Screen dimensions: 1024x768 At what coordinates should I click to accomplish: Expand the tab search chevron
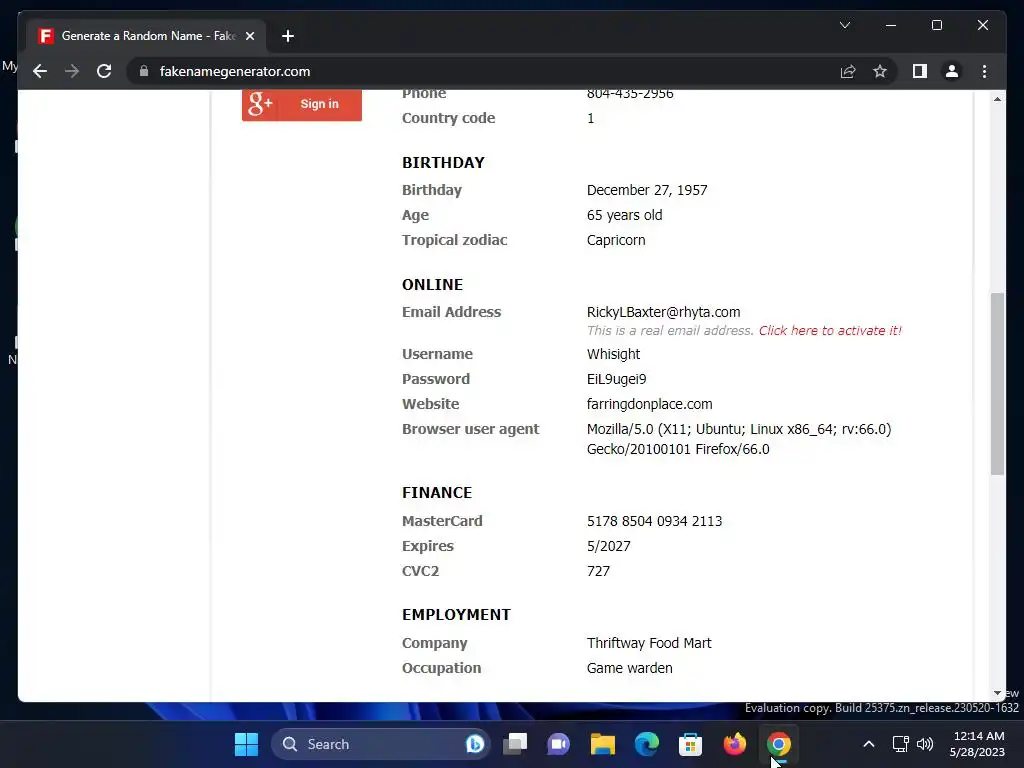[844, 25]
